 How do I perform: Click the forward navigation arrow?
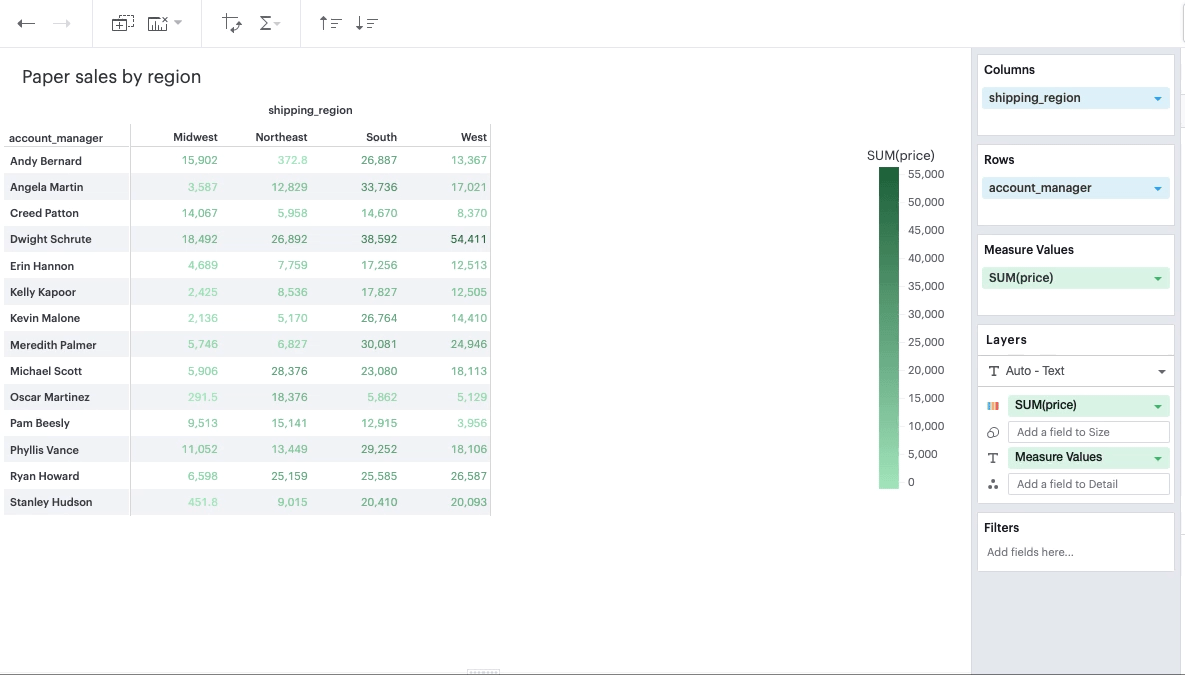[x=60, y=22]
